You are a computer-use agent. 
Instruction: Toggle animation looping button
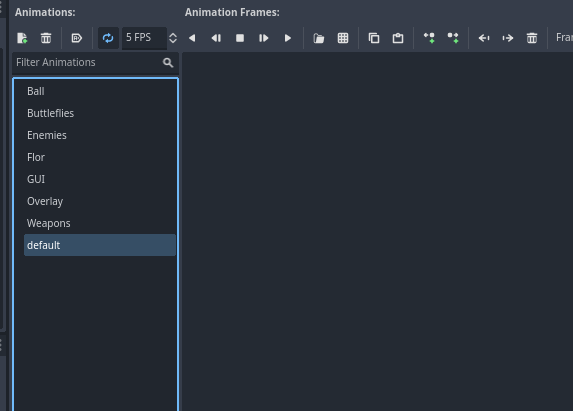tap(108, 38)
